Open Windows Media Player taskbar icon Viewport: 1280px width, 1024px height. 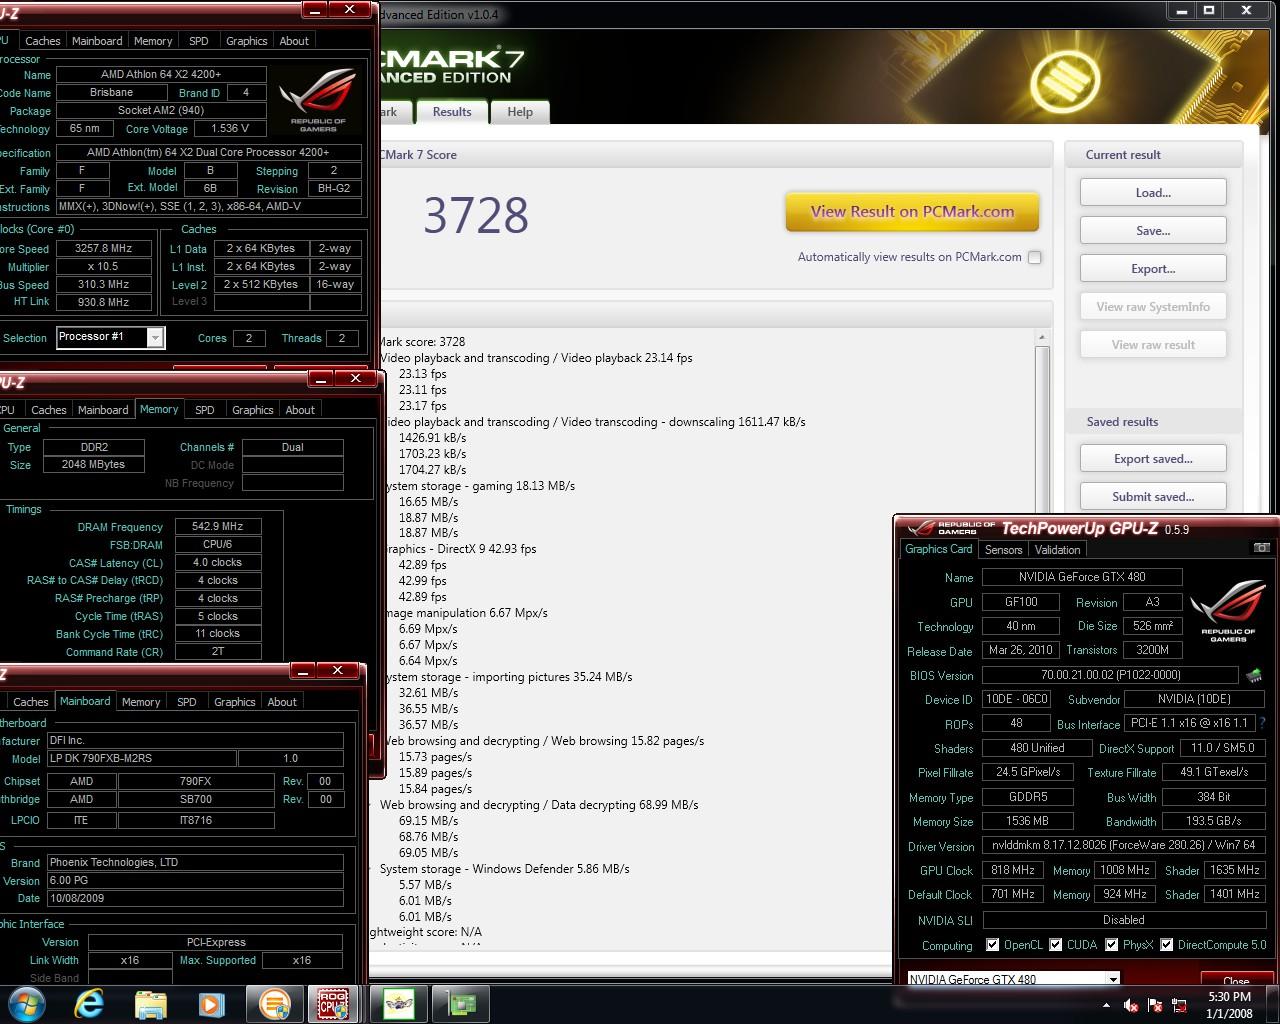pyautogui.click(x=211, y=1003)
